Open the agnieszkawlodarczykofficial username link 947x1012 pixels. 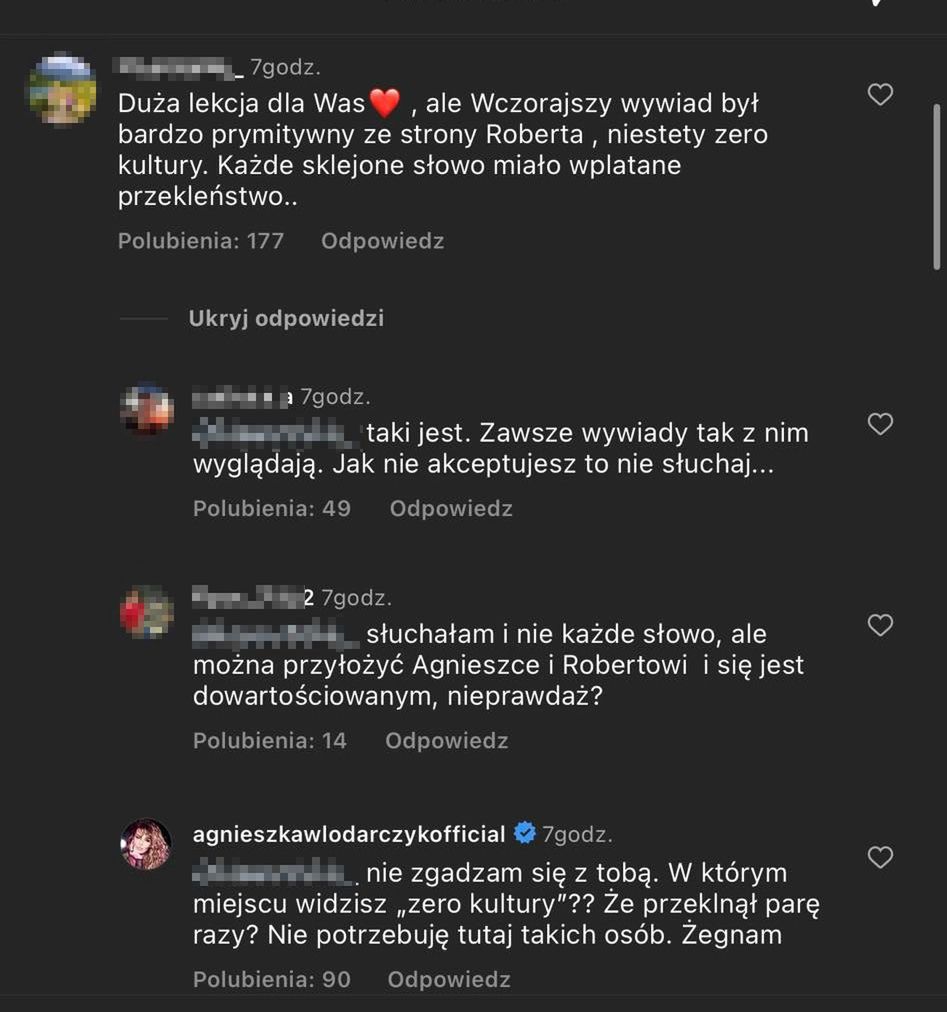[349, 833]
